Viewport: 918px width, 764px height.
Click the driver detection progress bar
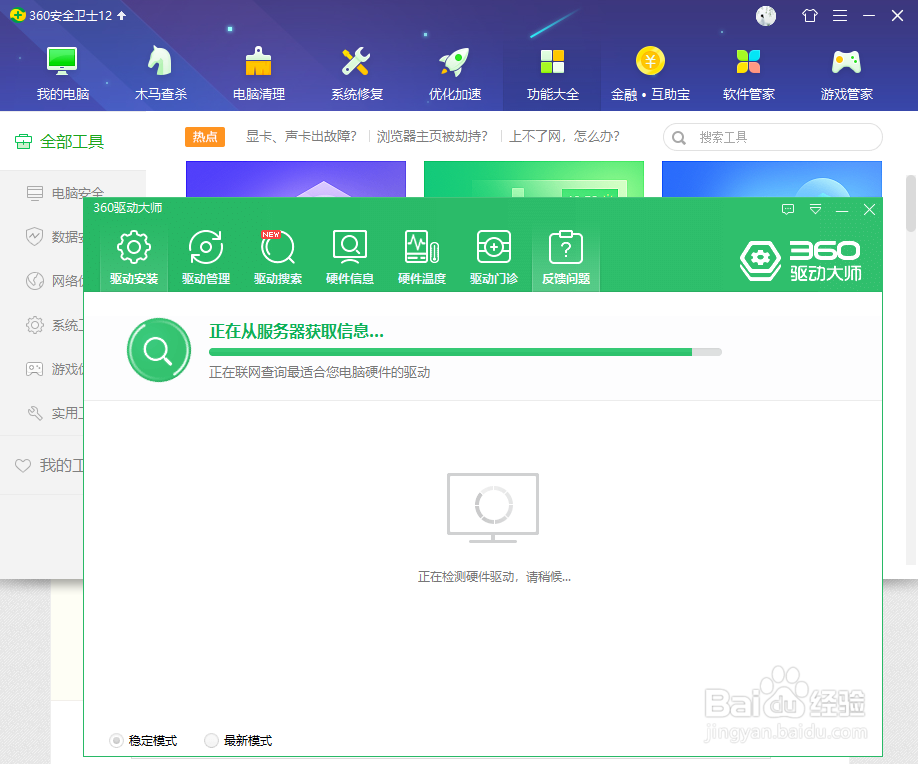coord(465,352)
